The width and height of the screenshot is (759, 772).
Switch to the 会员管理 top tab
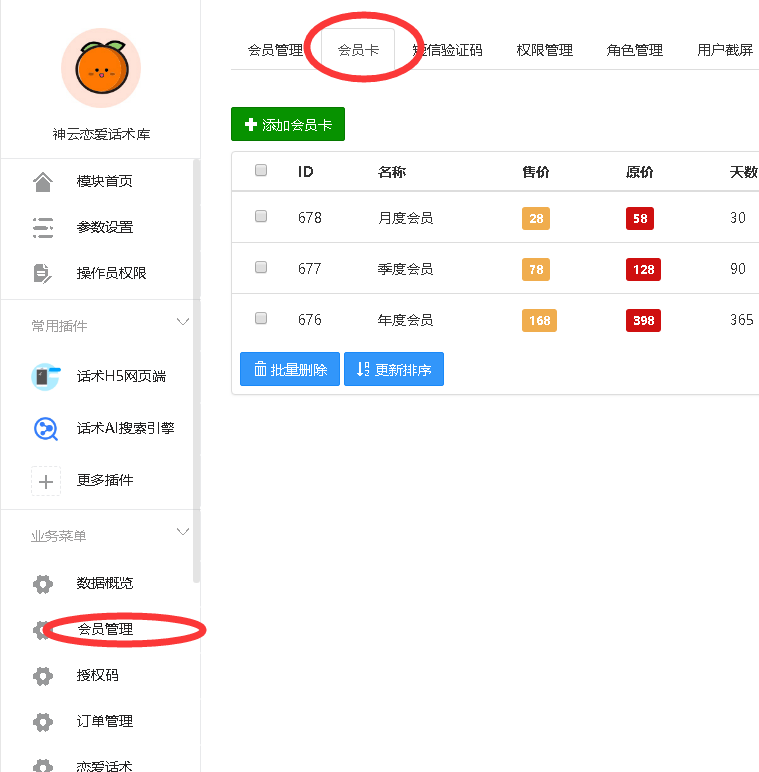pyautogui.click(x=276, y=50)
